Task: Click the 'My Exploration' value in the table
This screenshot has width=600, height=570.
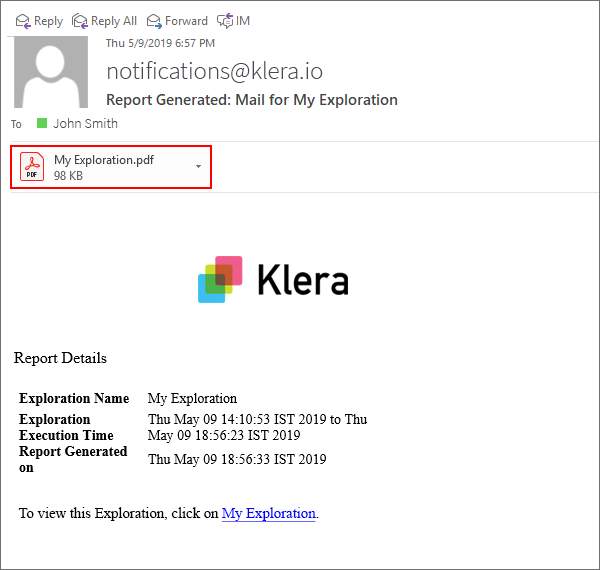Action: click(192, 399)
